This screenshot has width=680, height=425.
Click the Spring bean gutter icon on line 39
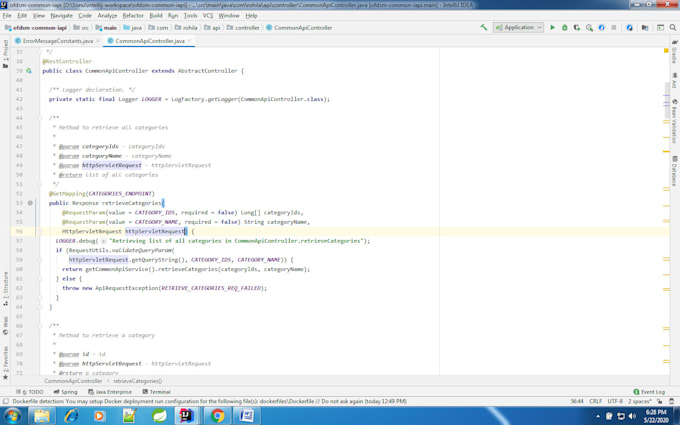pos(29,71)
